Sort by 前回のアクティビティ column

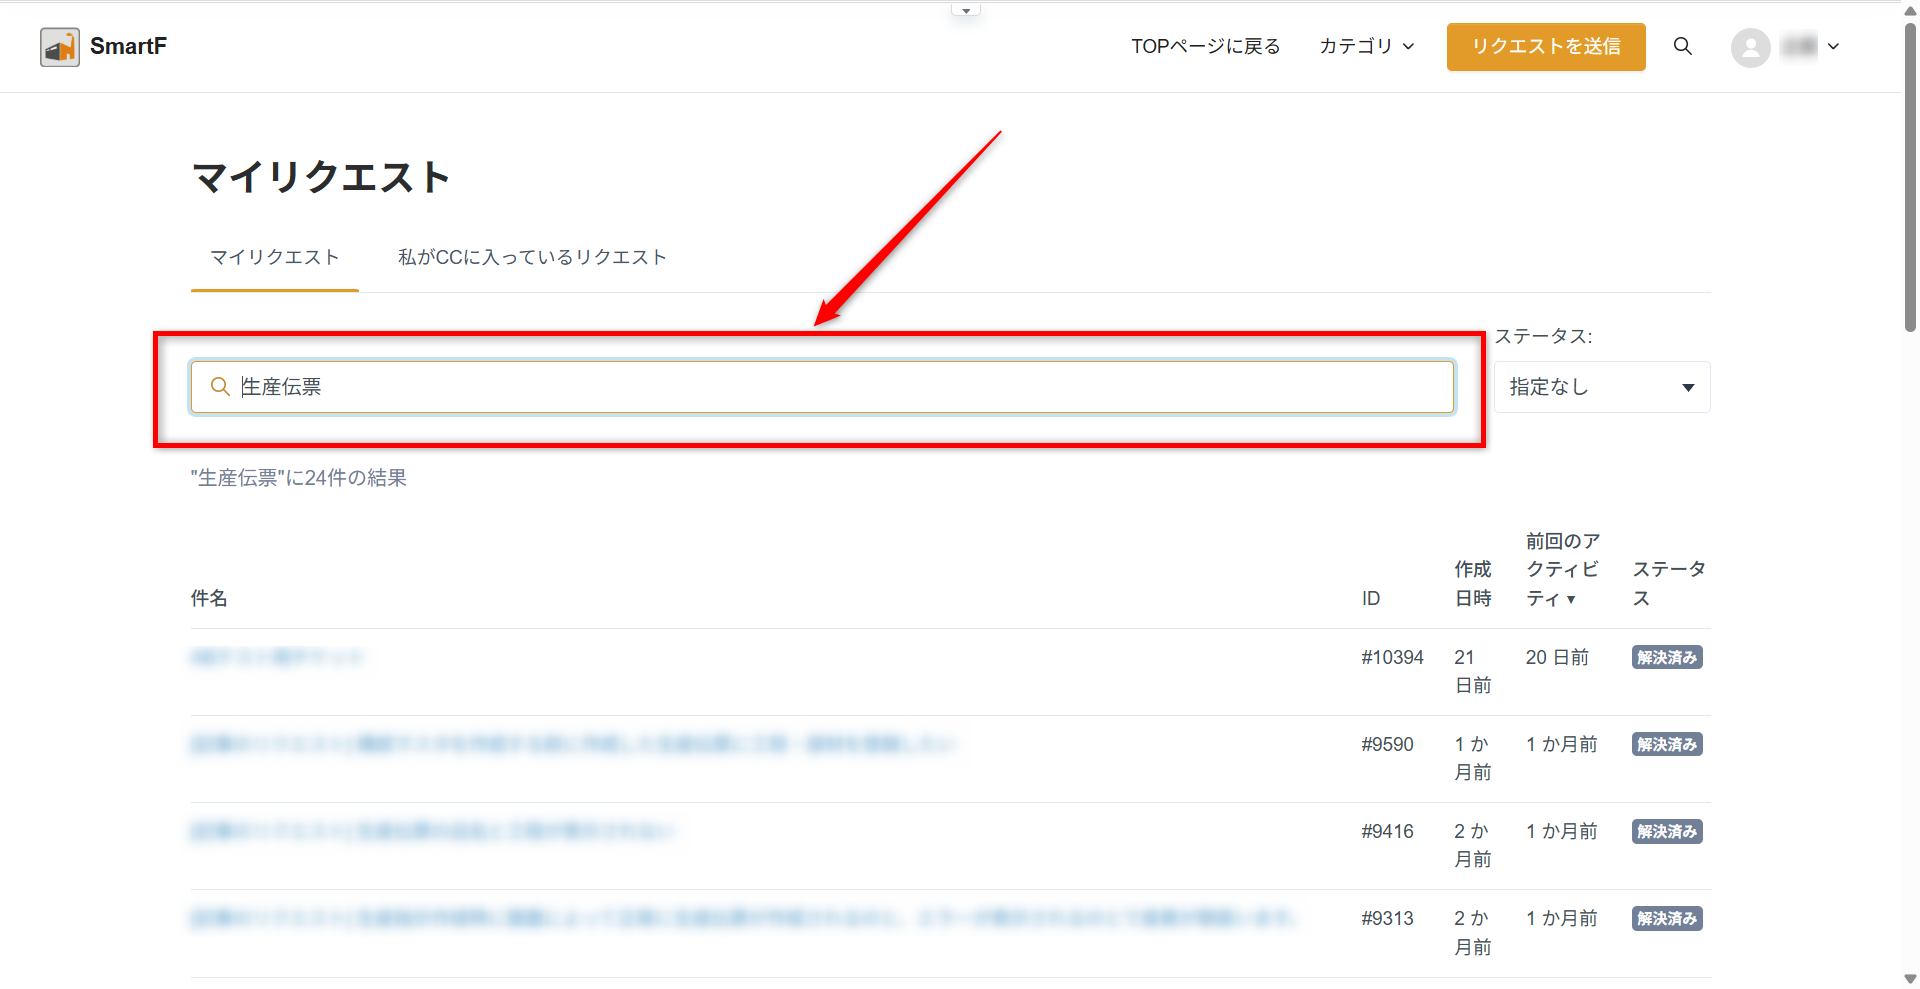tap(1562, 570)
